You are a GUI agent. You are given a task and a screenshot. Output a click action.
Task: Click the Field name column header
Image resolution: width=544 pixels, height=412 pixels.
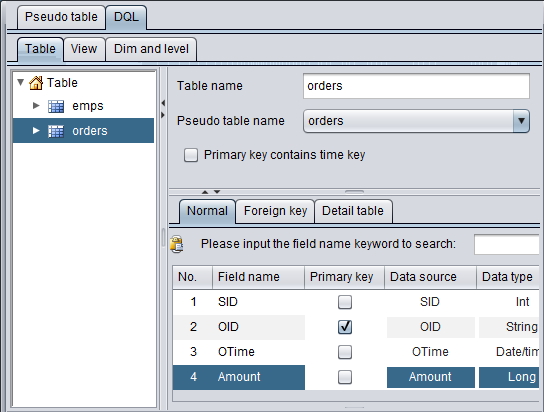pos(258,277)
